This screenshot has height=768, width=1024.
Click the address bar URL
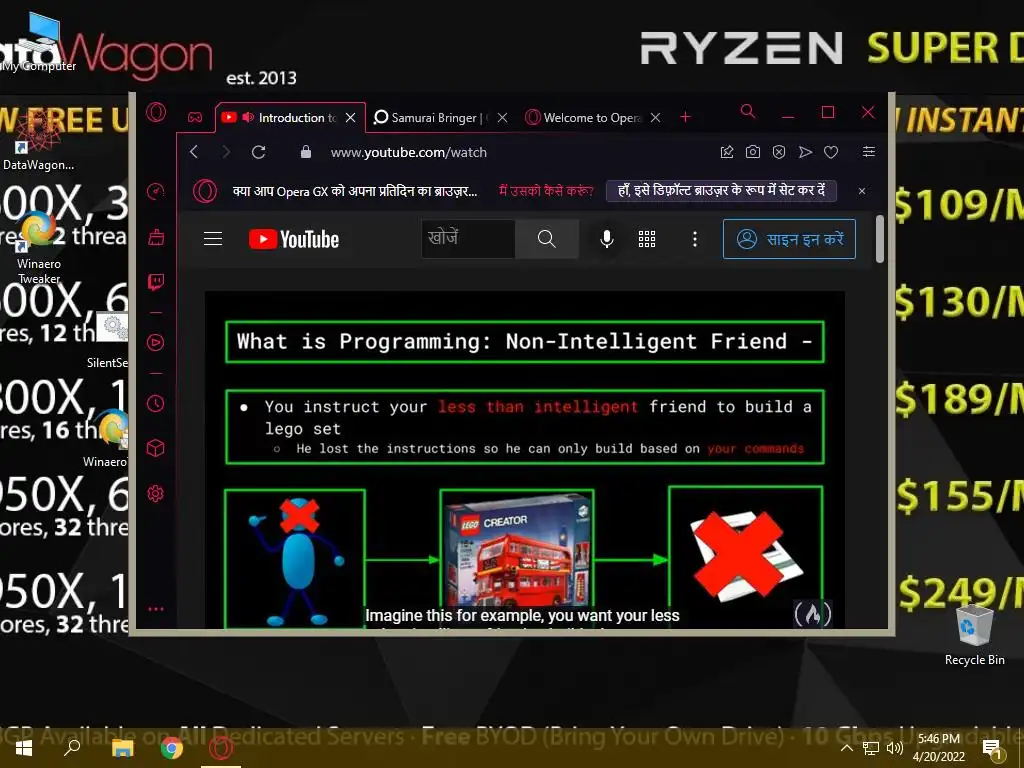(x=408, y=152)
